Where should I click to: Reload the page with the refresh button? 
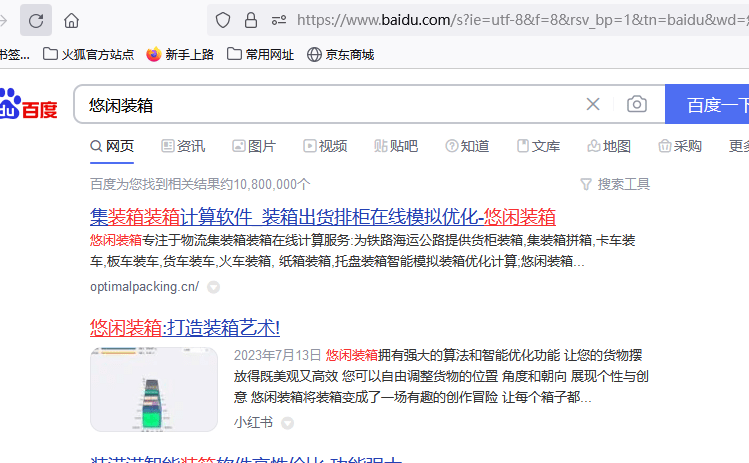36,21
